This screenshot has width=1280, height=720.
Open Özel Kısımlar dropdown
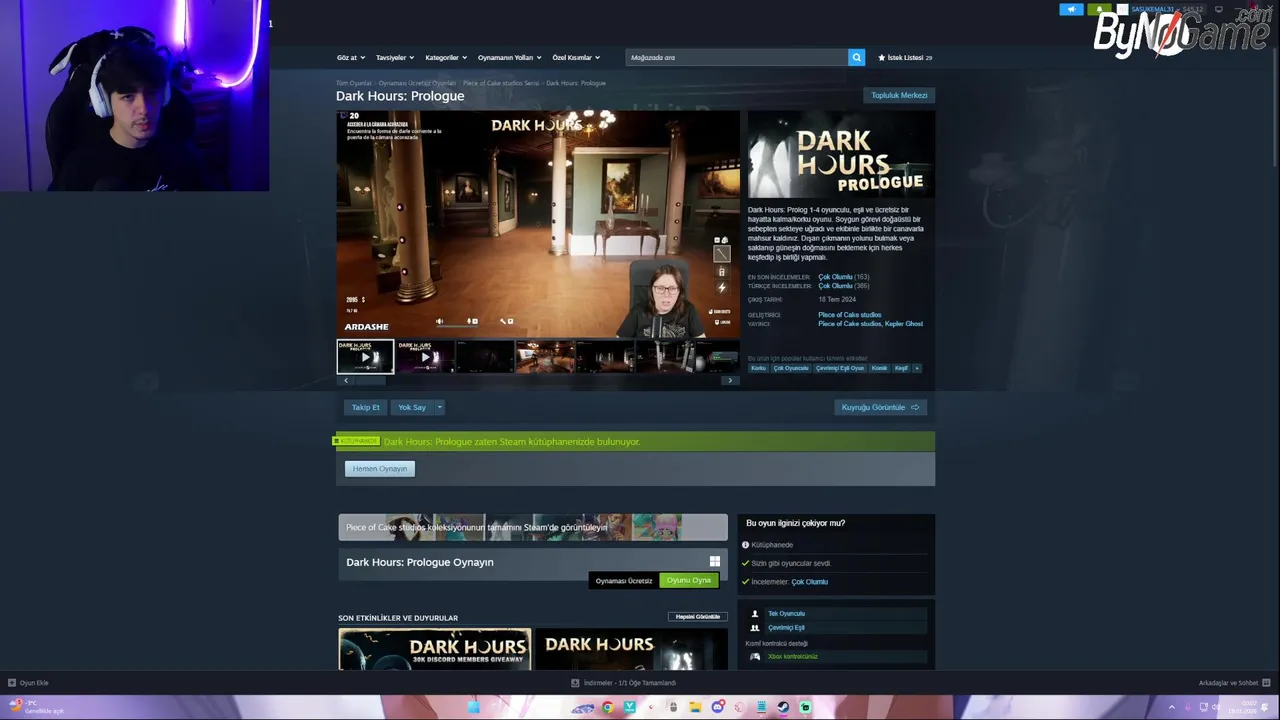(577, 57)
